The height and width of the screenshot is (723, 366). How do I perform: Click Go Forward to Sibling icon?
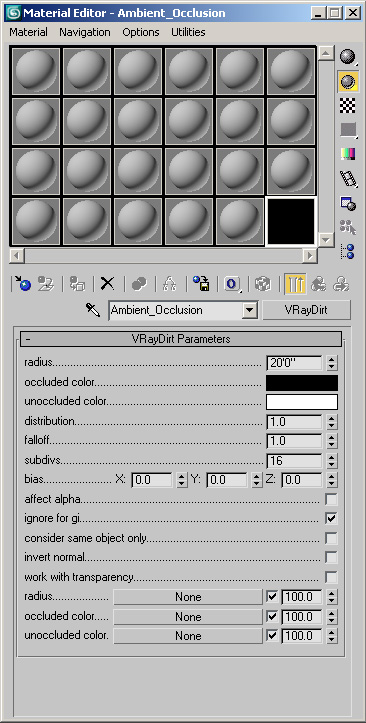click(x=341, y=284)
